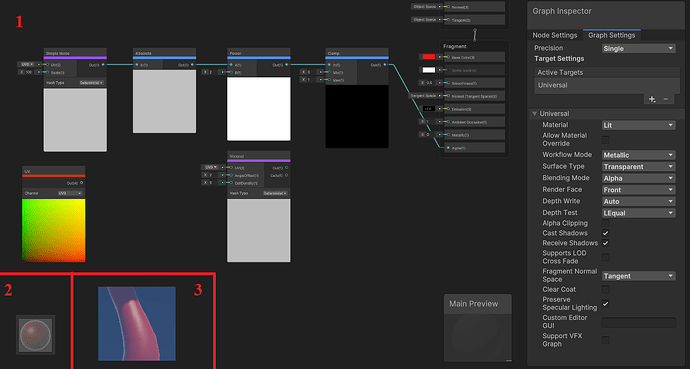Click the Voronoi node Out port
This screenshot has width=690, height=369.
tap(286, 168)
